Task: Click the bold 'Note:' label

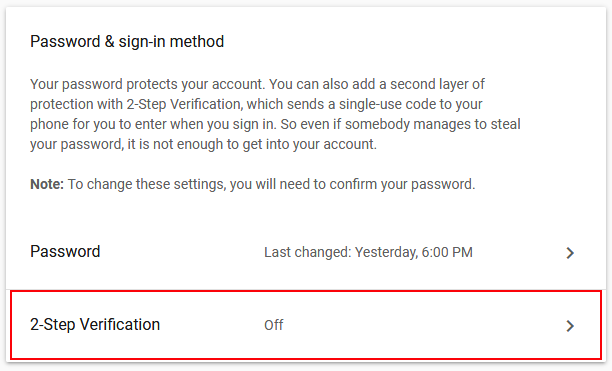Action: click(x=47, y=184)
